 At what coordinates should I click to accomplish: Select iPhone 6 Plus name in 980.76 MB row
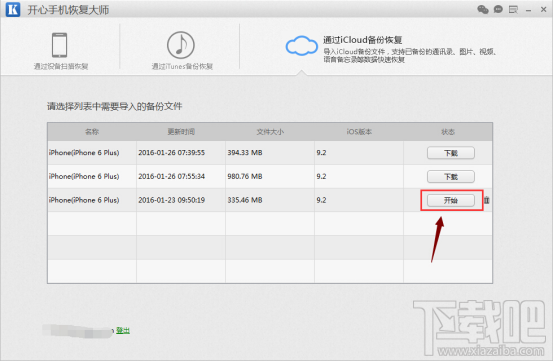click(x=84, y=176)
